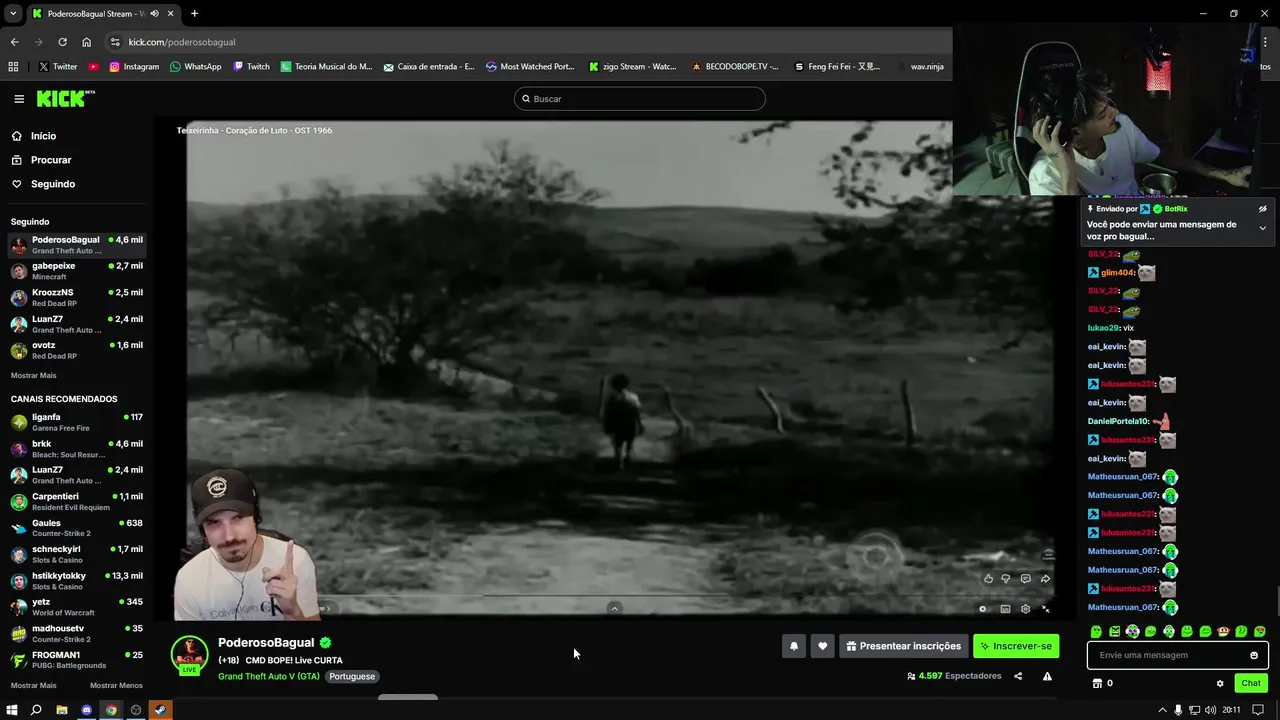This screenshot has width=1280, height=720.
Task: Open the video comment icon
Action: pyautogui.click(x=1025, y=578)
